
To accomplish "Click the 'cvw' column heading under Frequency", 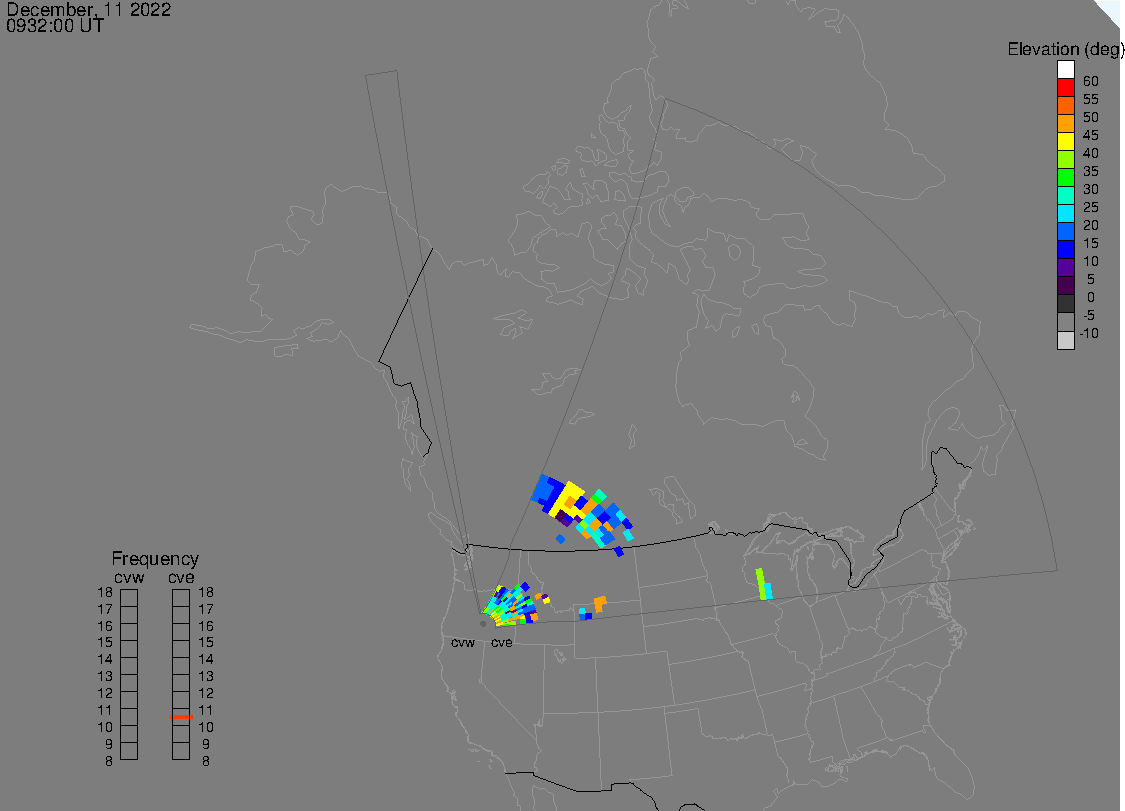I will [x=129, y=578].
